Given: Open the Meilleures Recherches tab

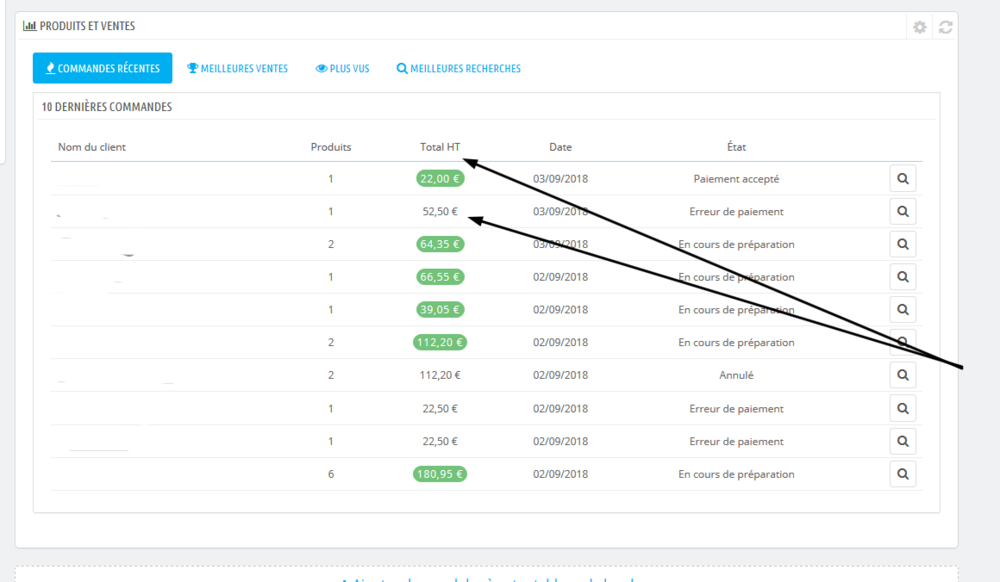Looking at the screenshot, I should (x=459, y=68).
